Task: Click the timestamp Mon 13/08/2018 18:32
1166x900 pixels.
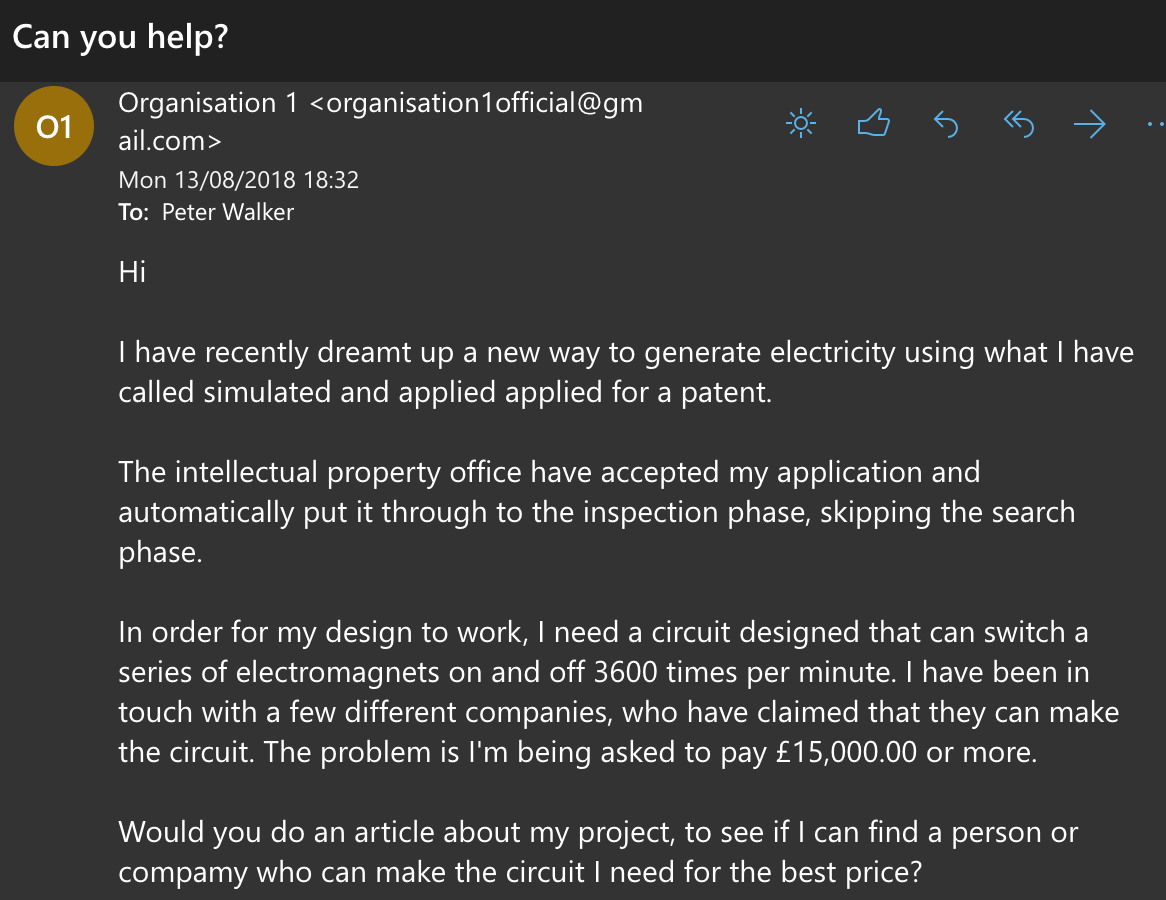Action: [238, 181]
